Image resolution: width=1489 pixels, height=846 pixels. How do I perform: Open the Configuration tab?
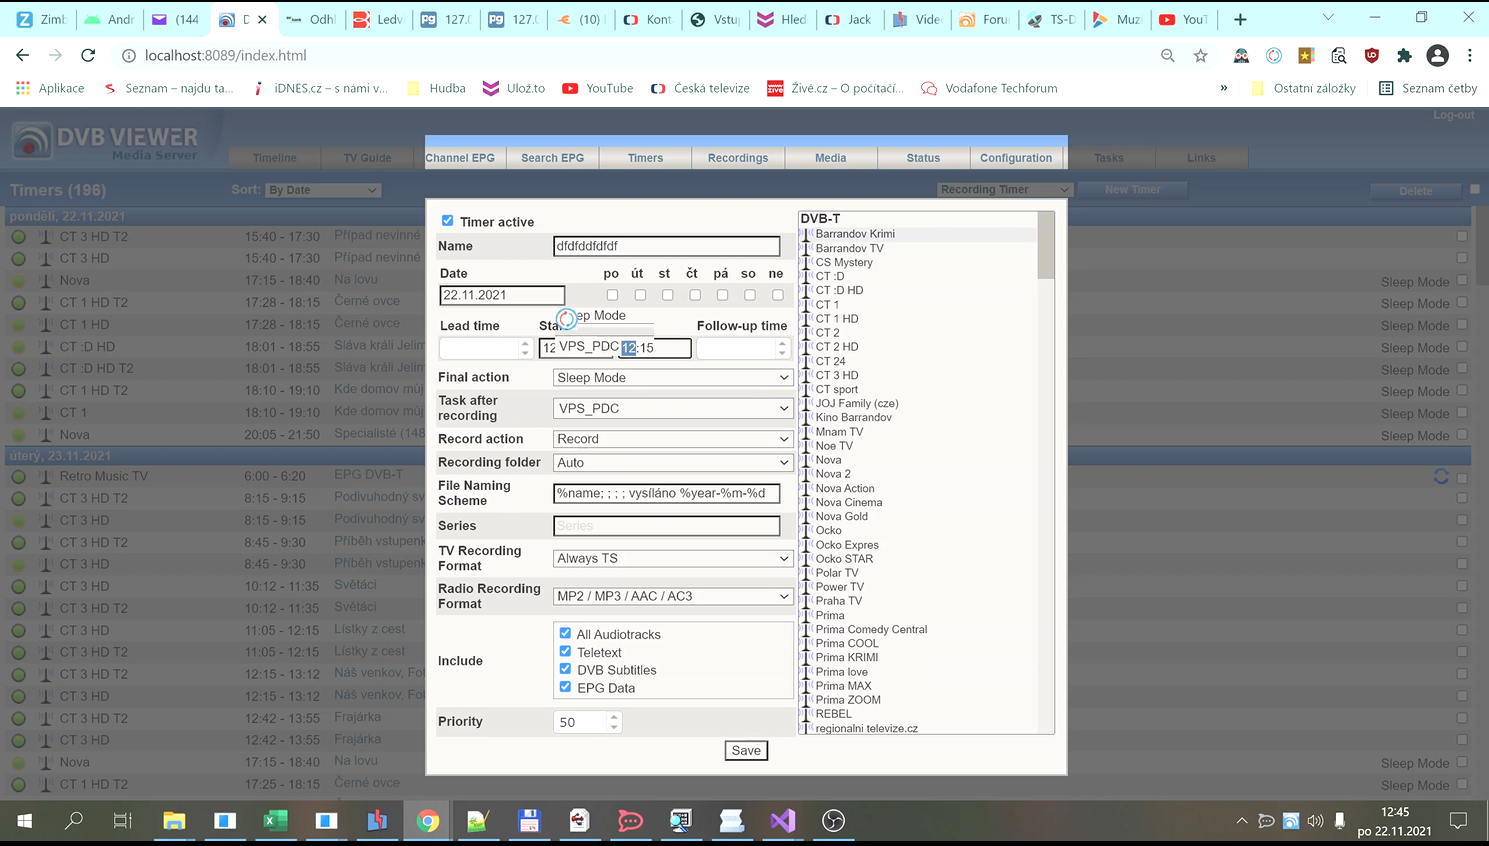click(x=1015, y=158)
